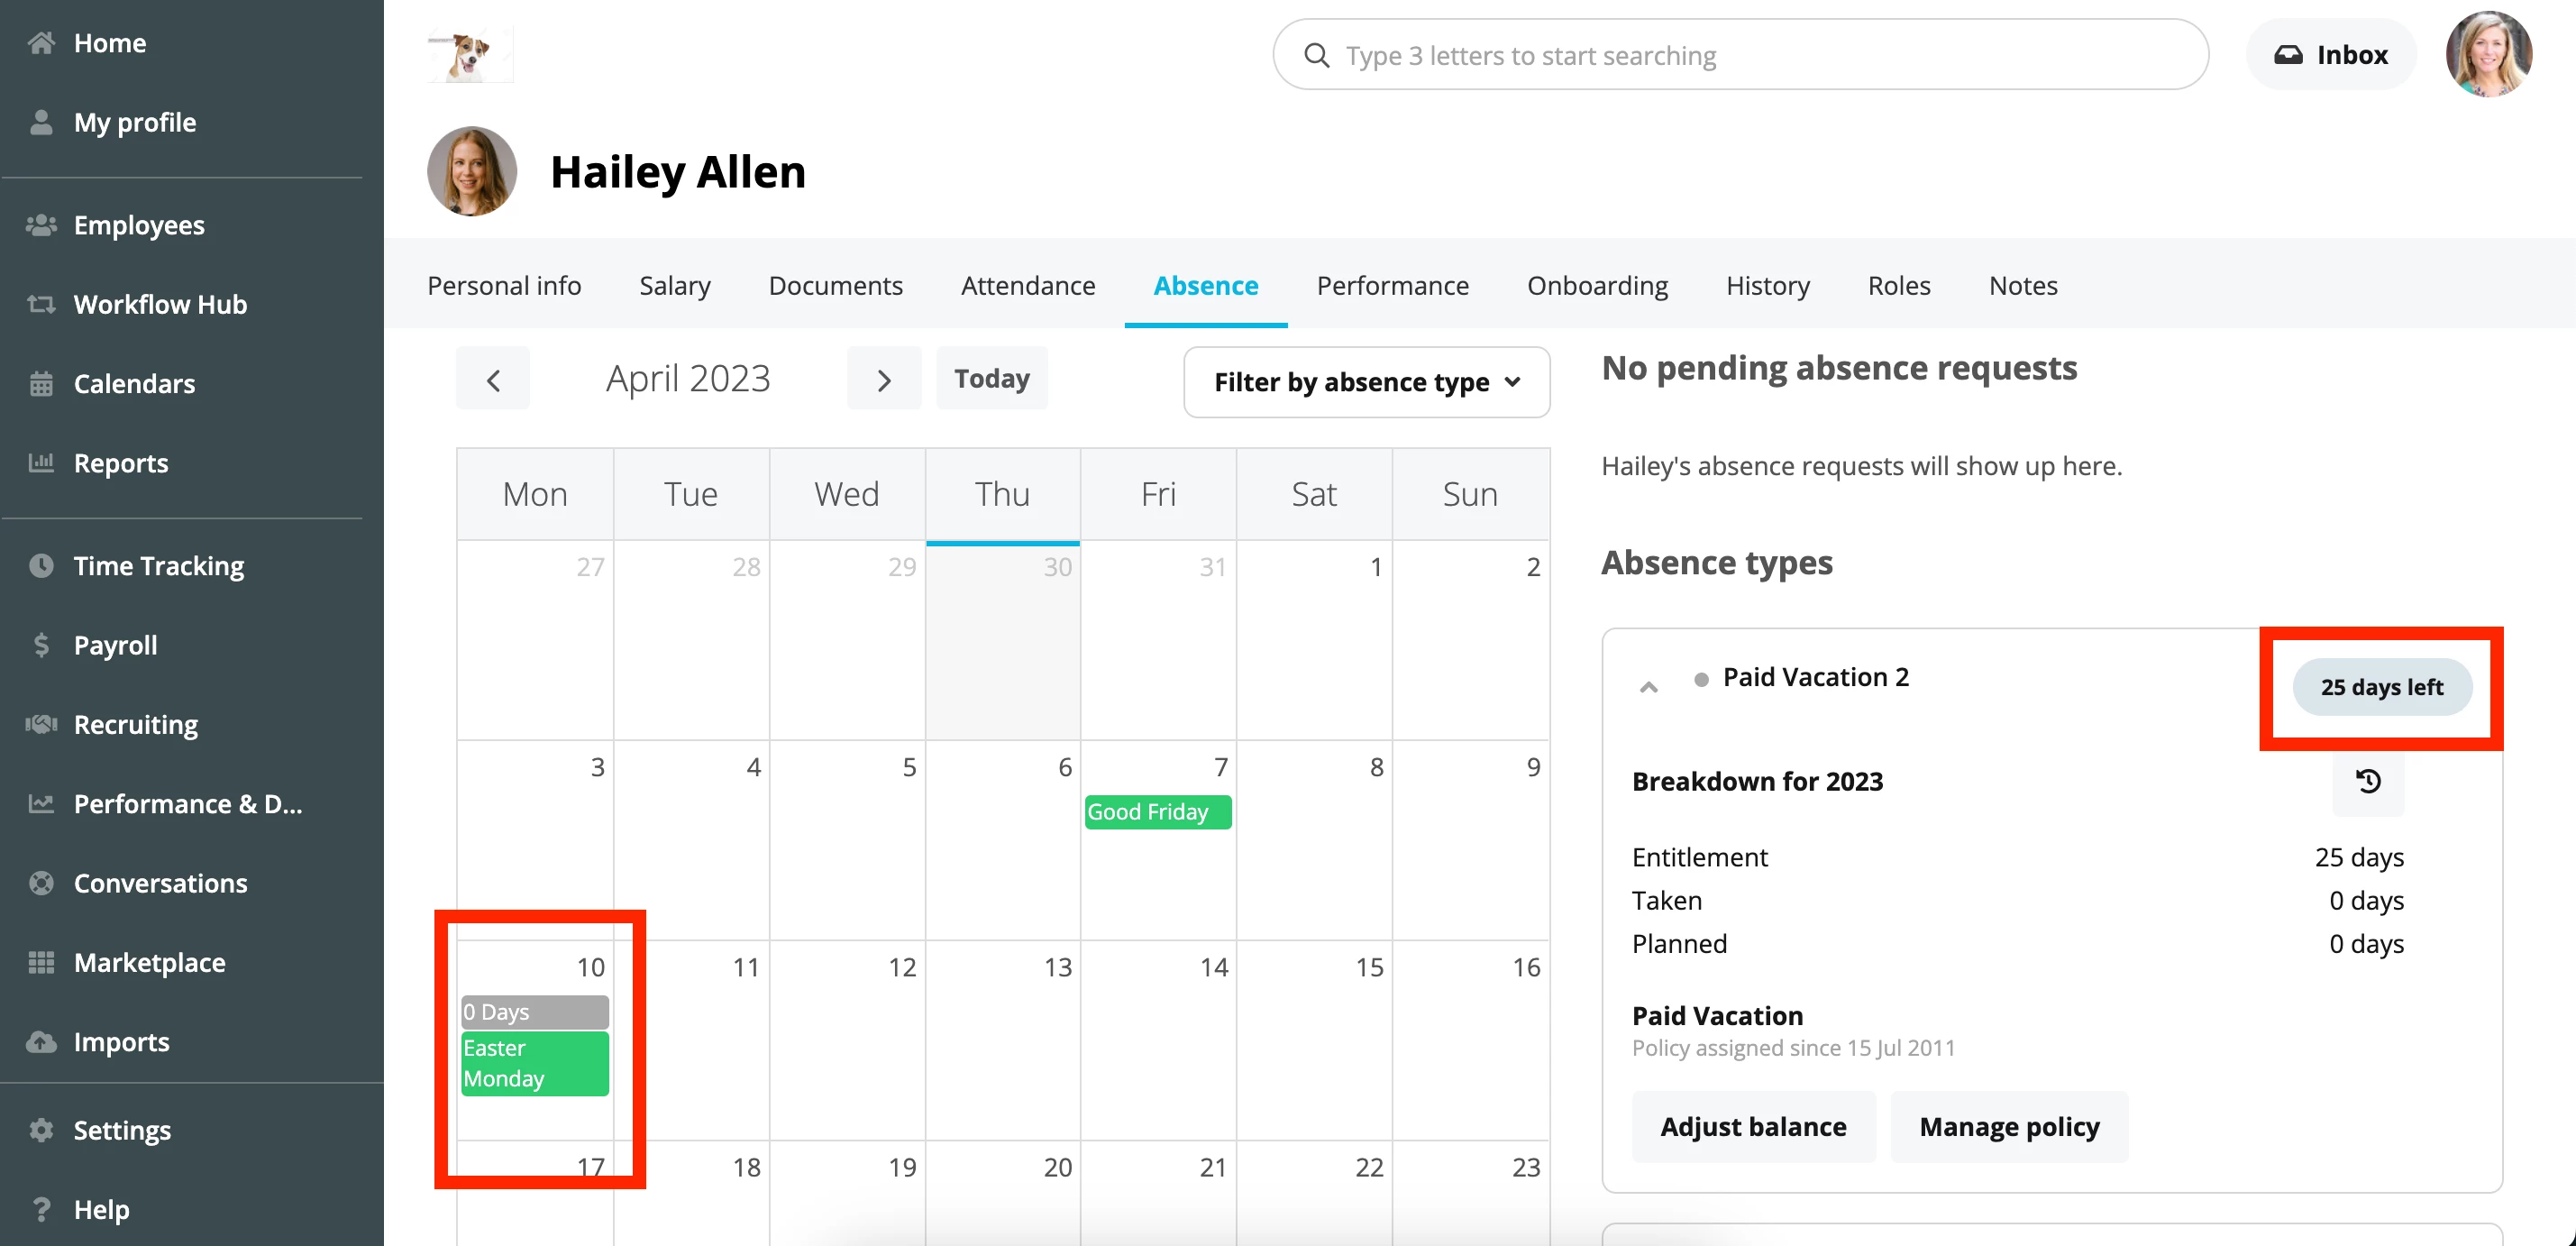Click the company dog logo
The width and height of the screenshot is (2576, 1246).
[470, 54]
